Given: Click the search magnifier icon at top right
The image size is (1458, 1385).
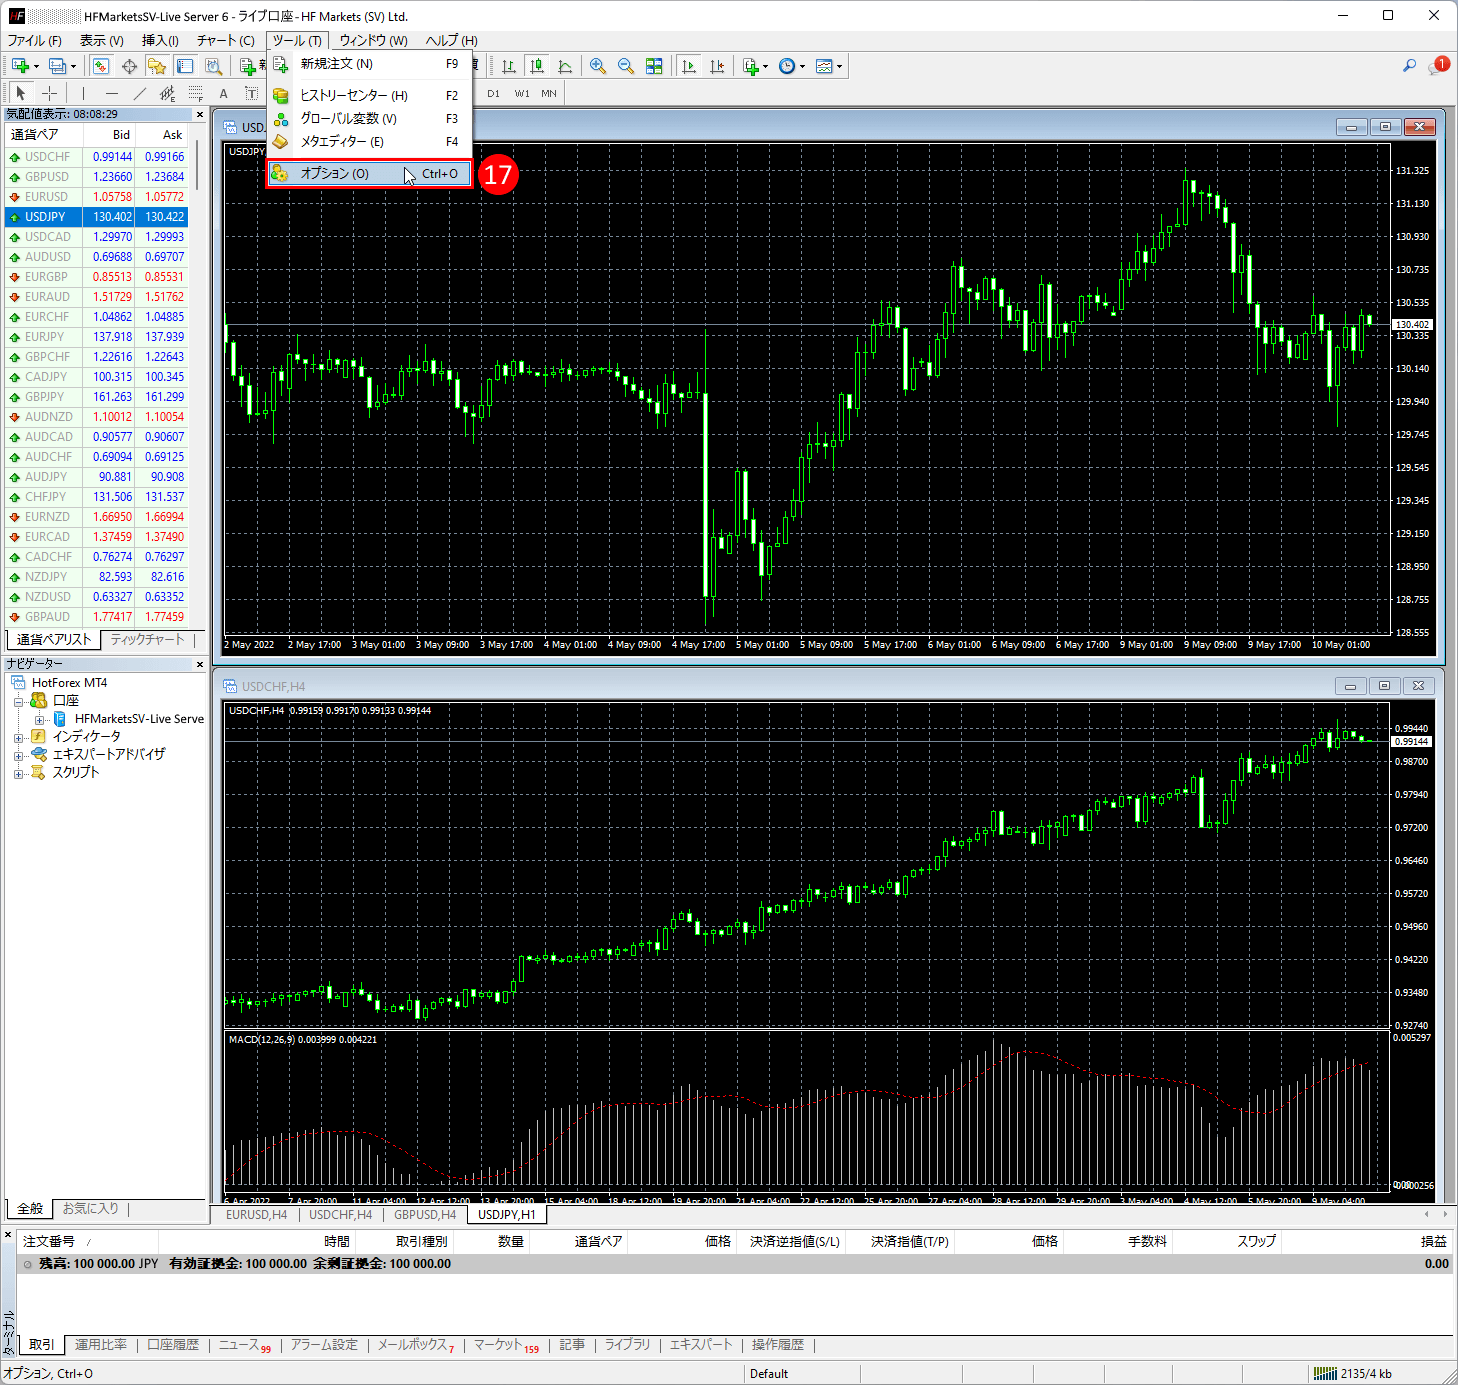Looking at the screenshot, I should (x=1409, y=66).
